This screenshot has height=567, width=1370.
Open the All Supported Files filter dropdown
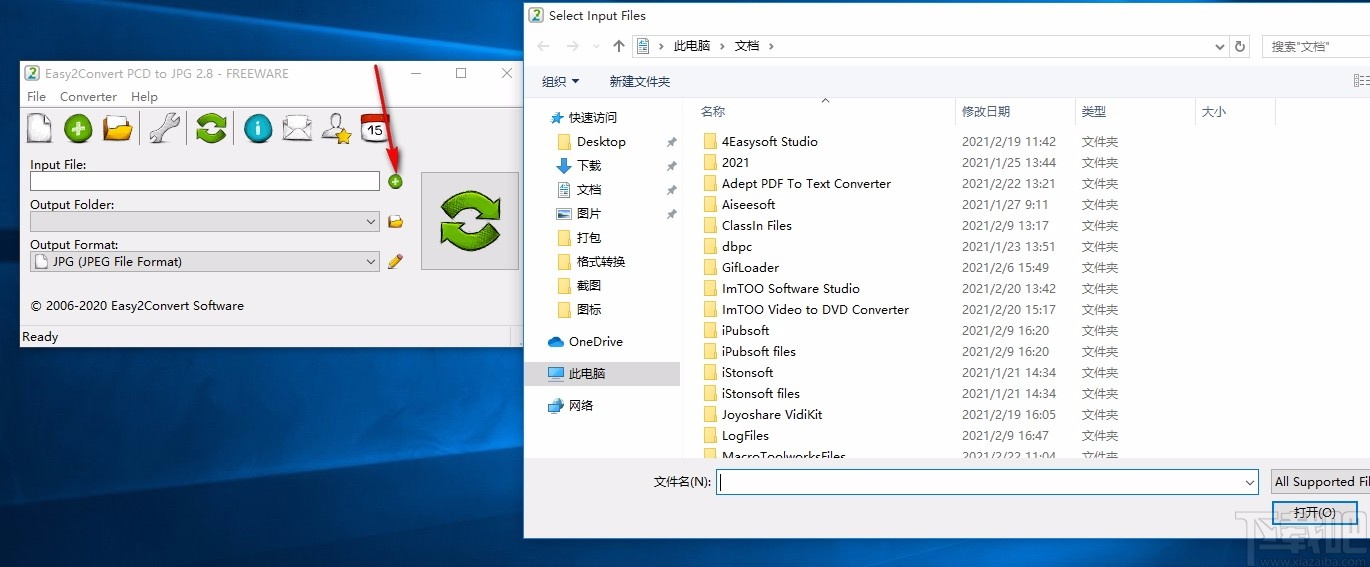tap(1320, 482)
